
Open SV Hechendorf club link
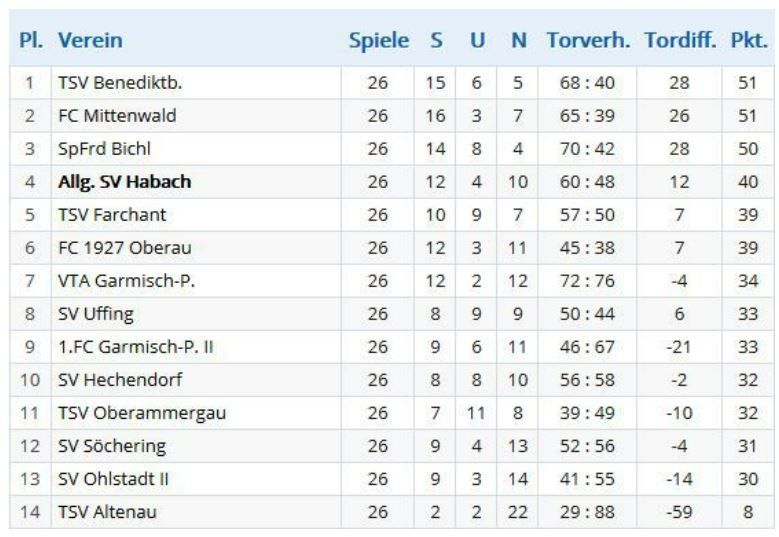[x=120, y=380]
